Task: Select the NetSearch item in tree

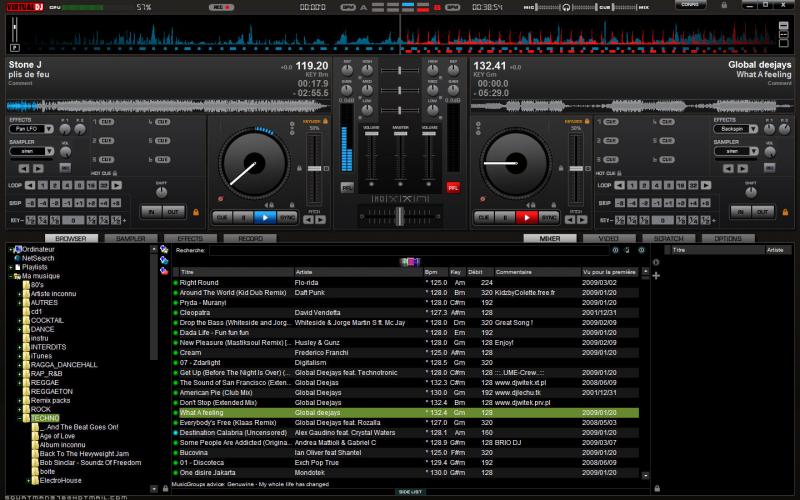Action: tap(38, 258)
